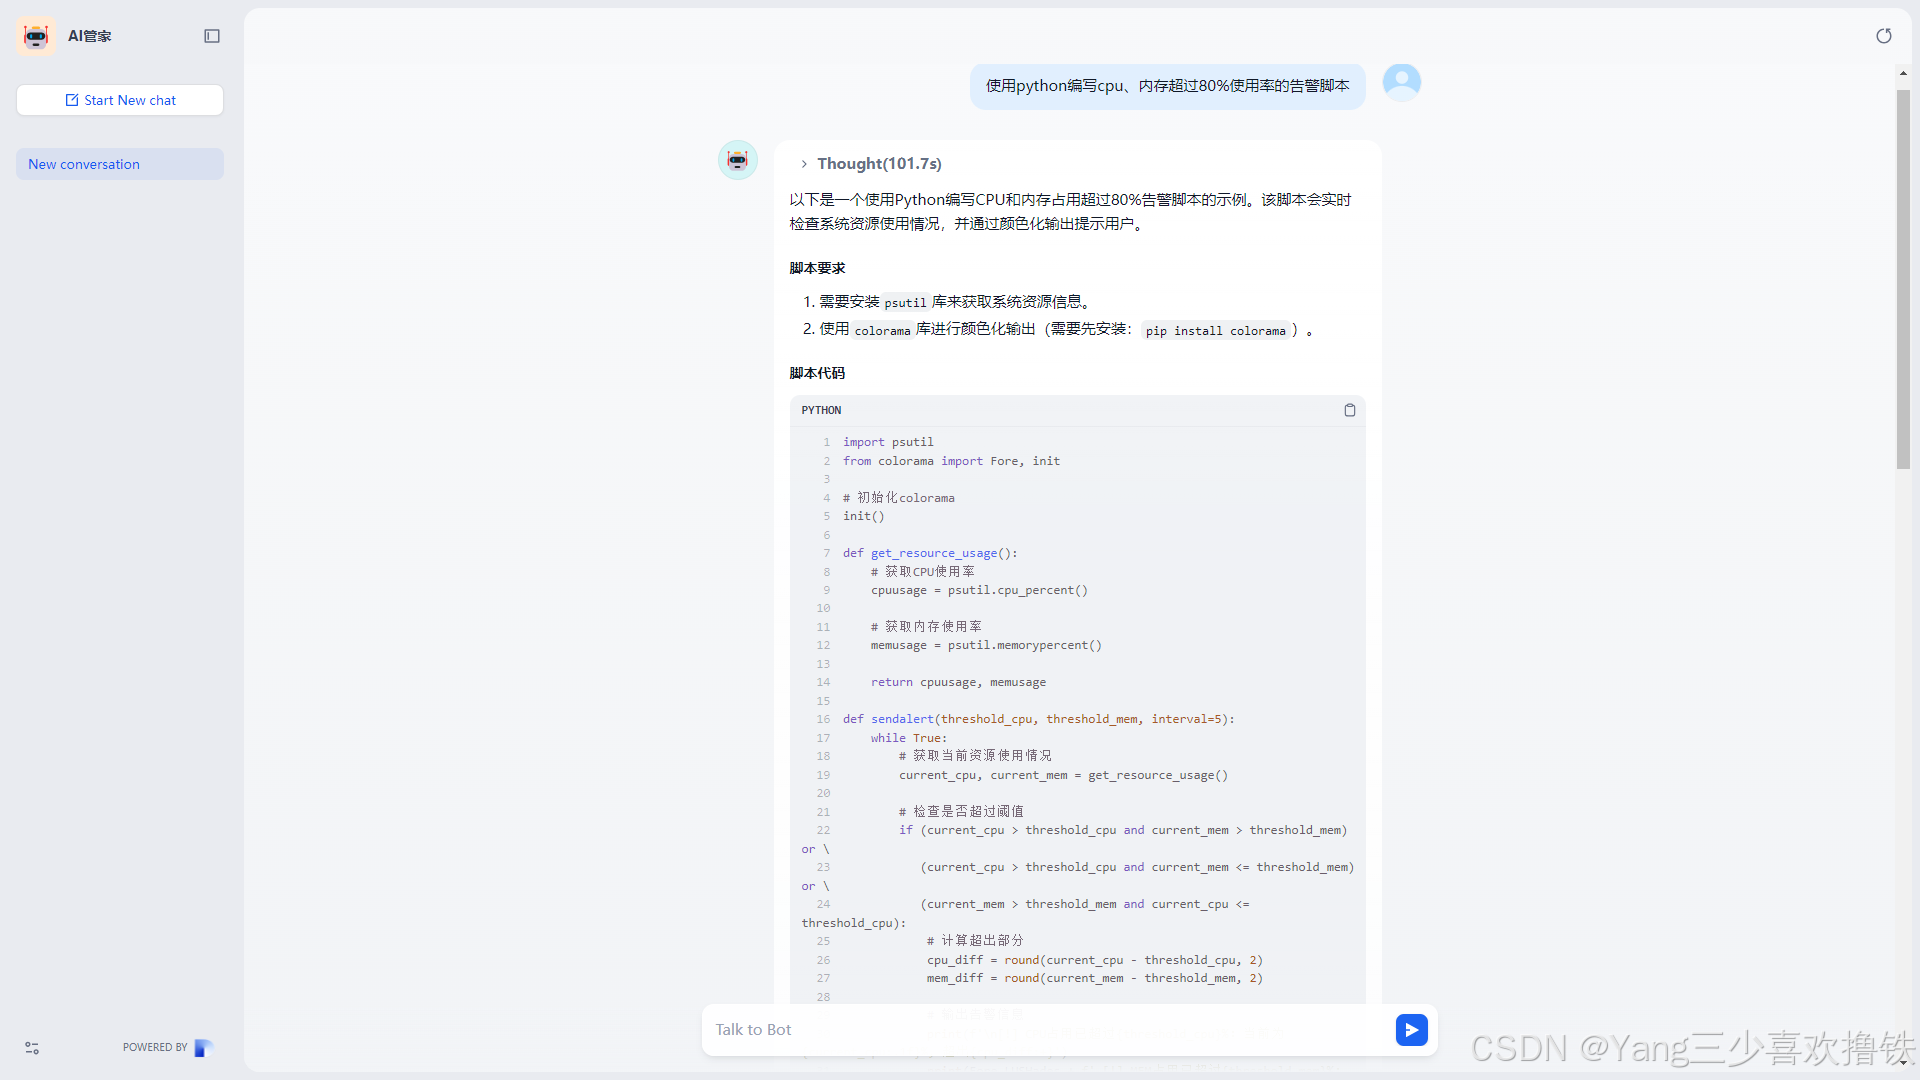
Task: Click the POWERED BY logo
Action: coord(203,1047)
